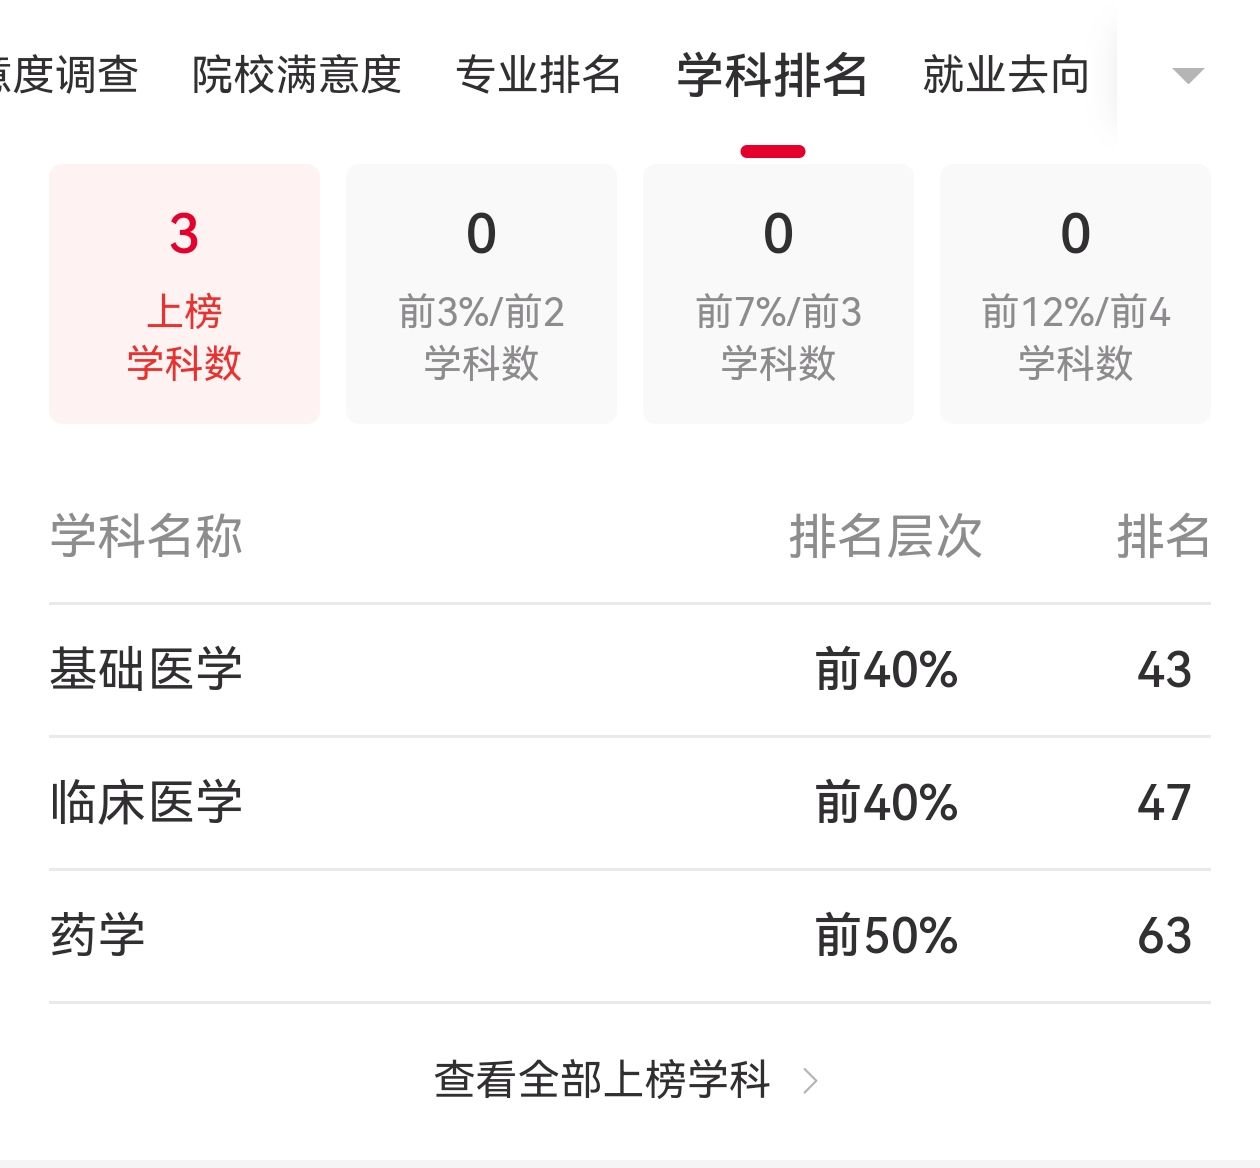Viewport: 1260px width, 1168px height.
Task: Click the 查看全部上榜学科 link
Action: coord(602,1080)
